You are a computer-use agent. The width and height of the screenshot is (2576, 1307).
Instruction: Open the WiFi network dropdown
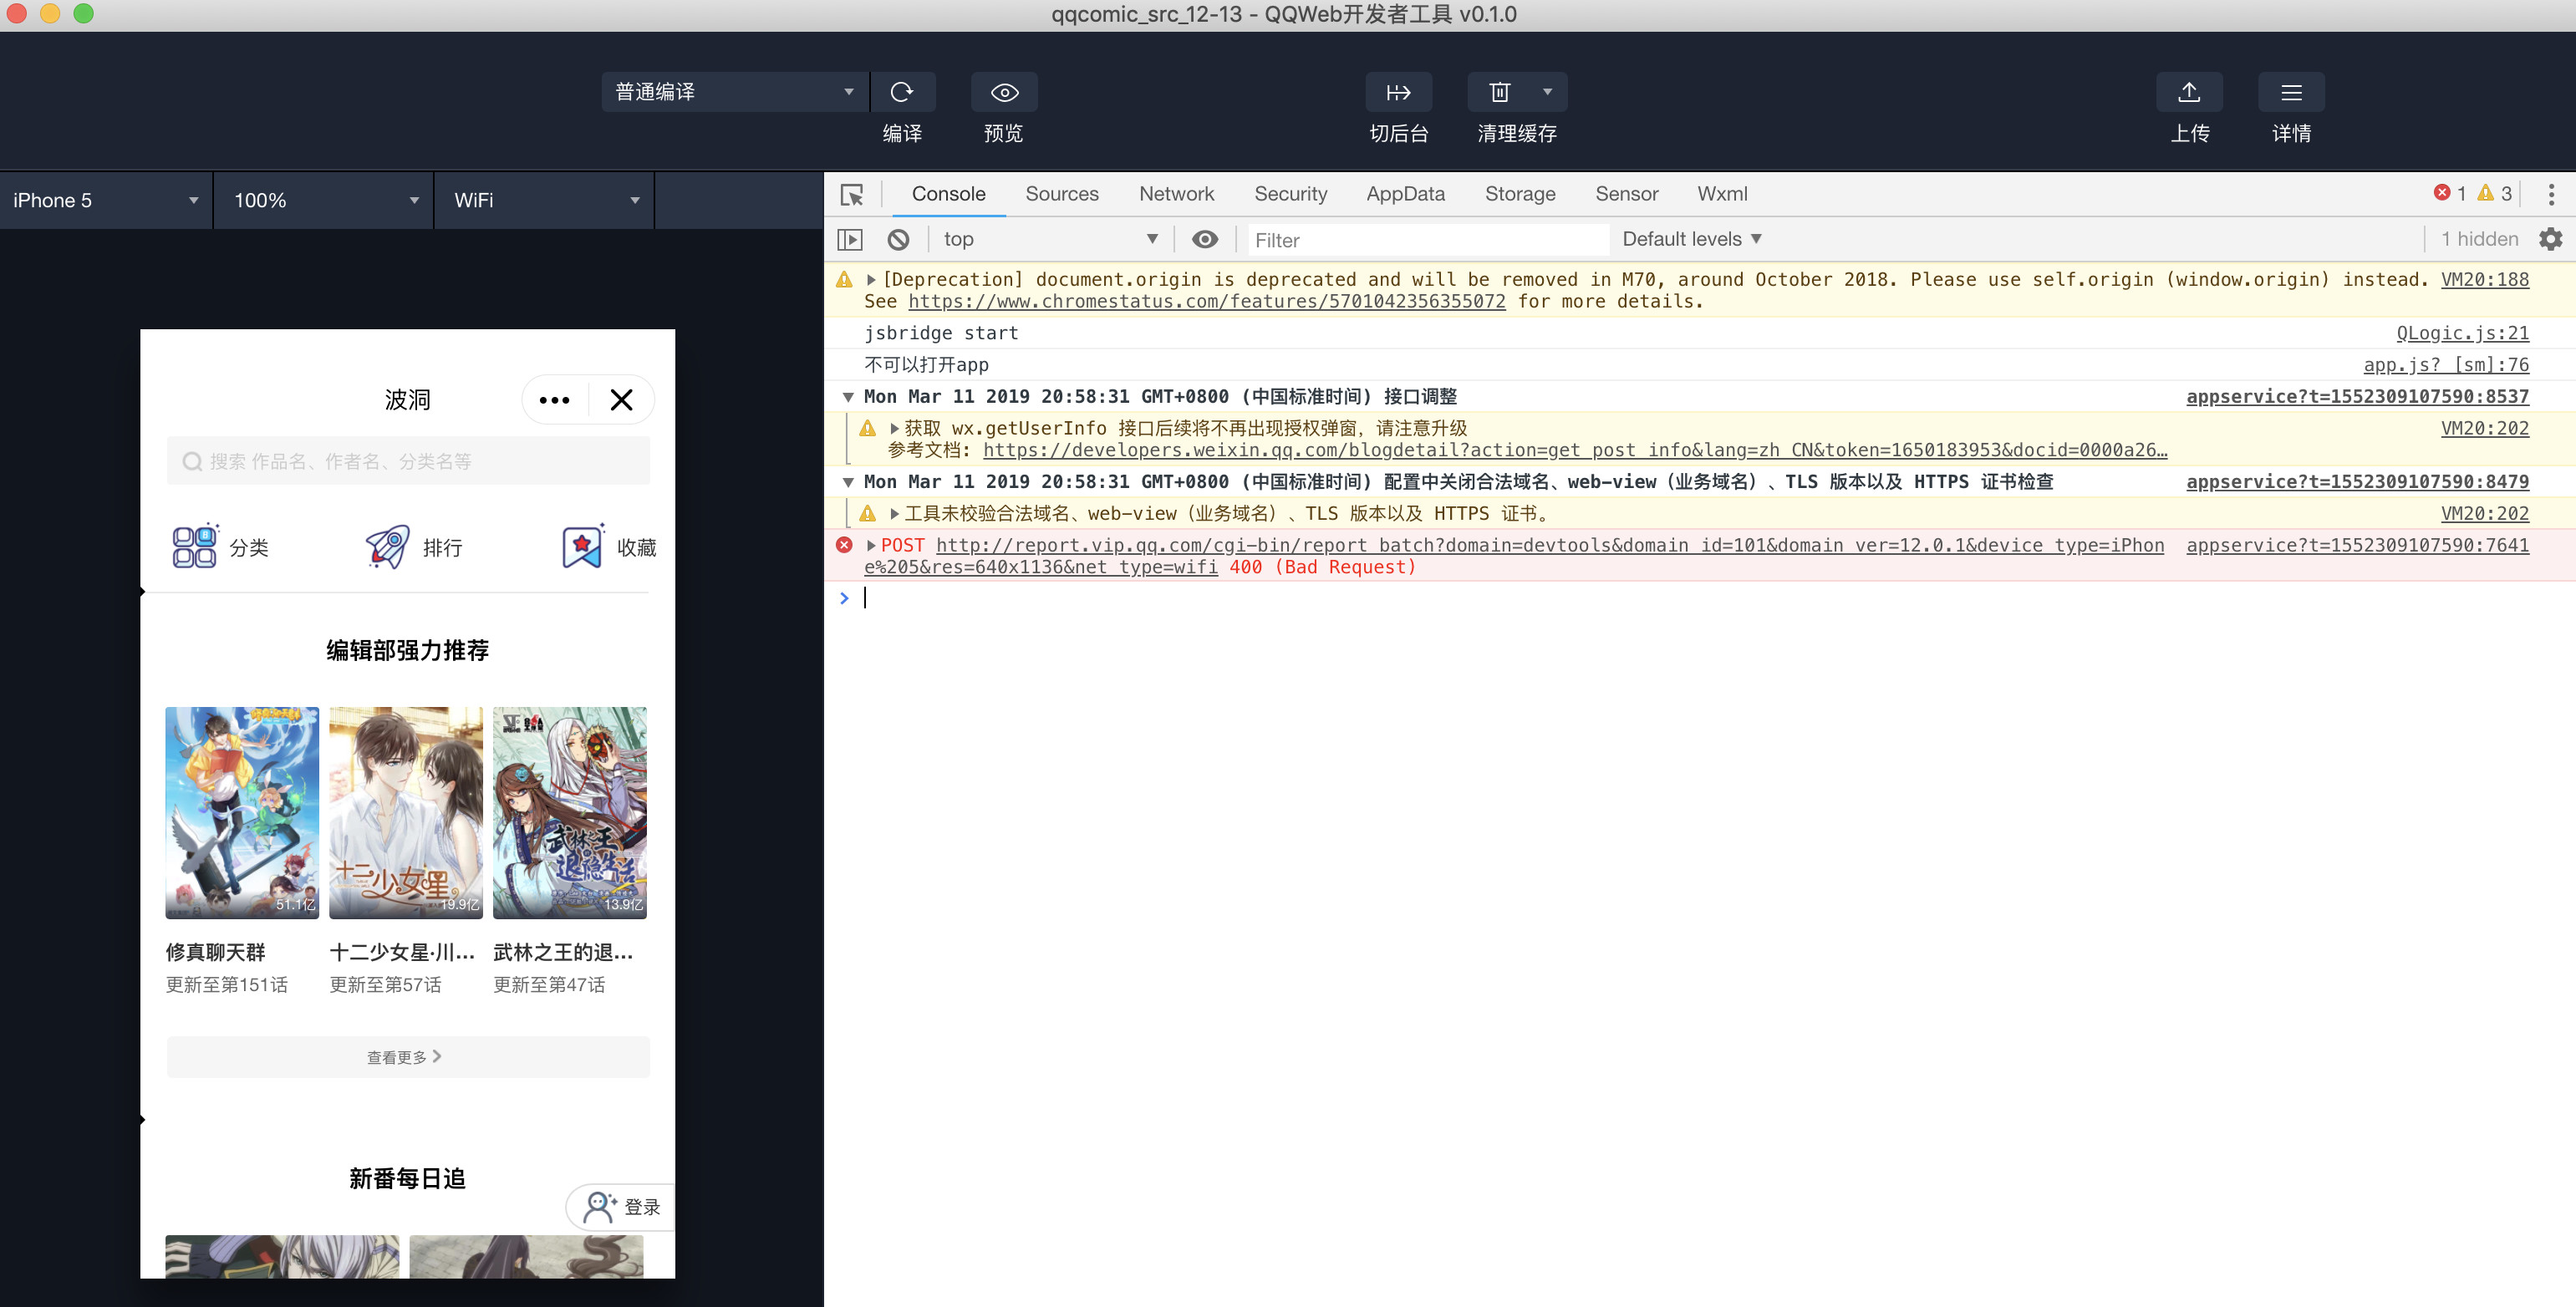pyautogui.click(x=545, y=200)
